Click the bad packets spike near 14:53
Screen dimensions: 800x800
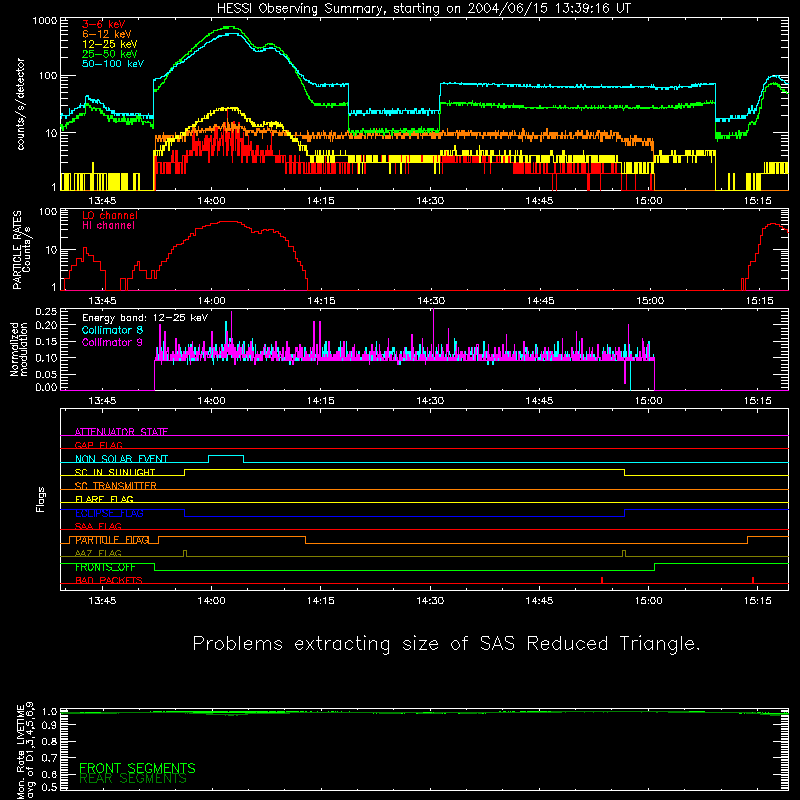(x=602, y=580)
